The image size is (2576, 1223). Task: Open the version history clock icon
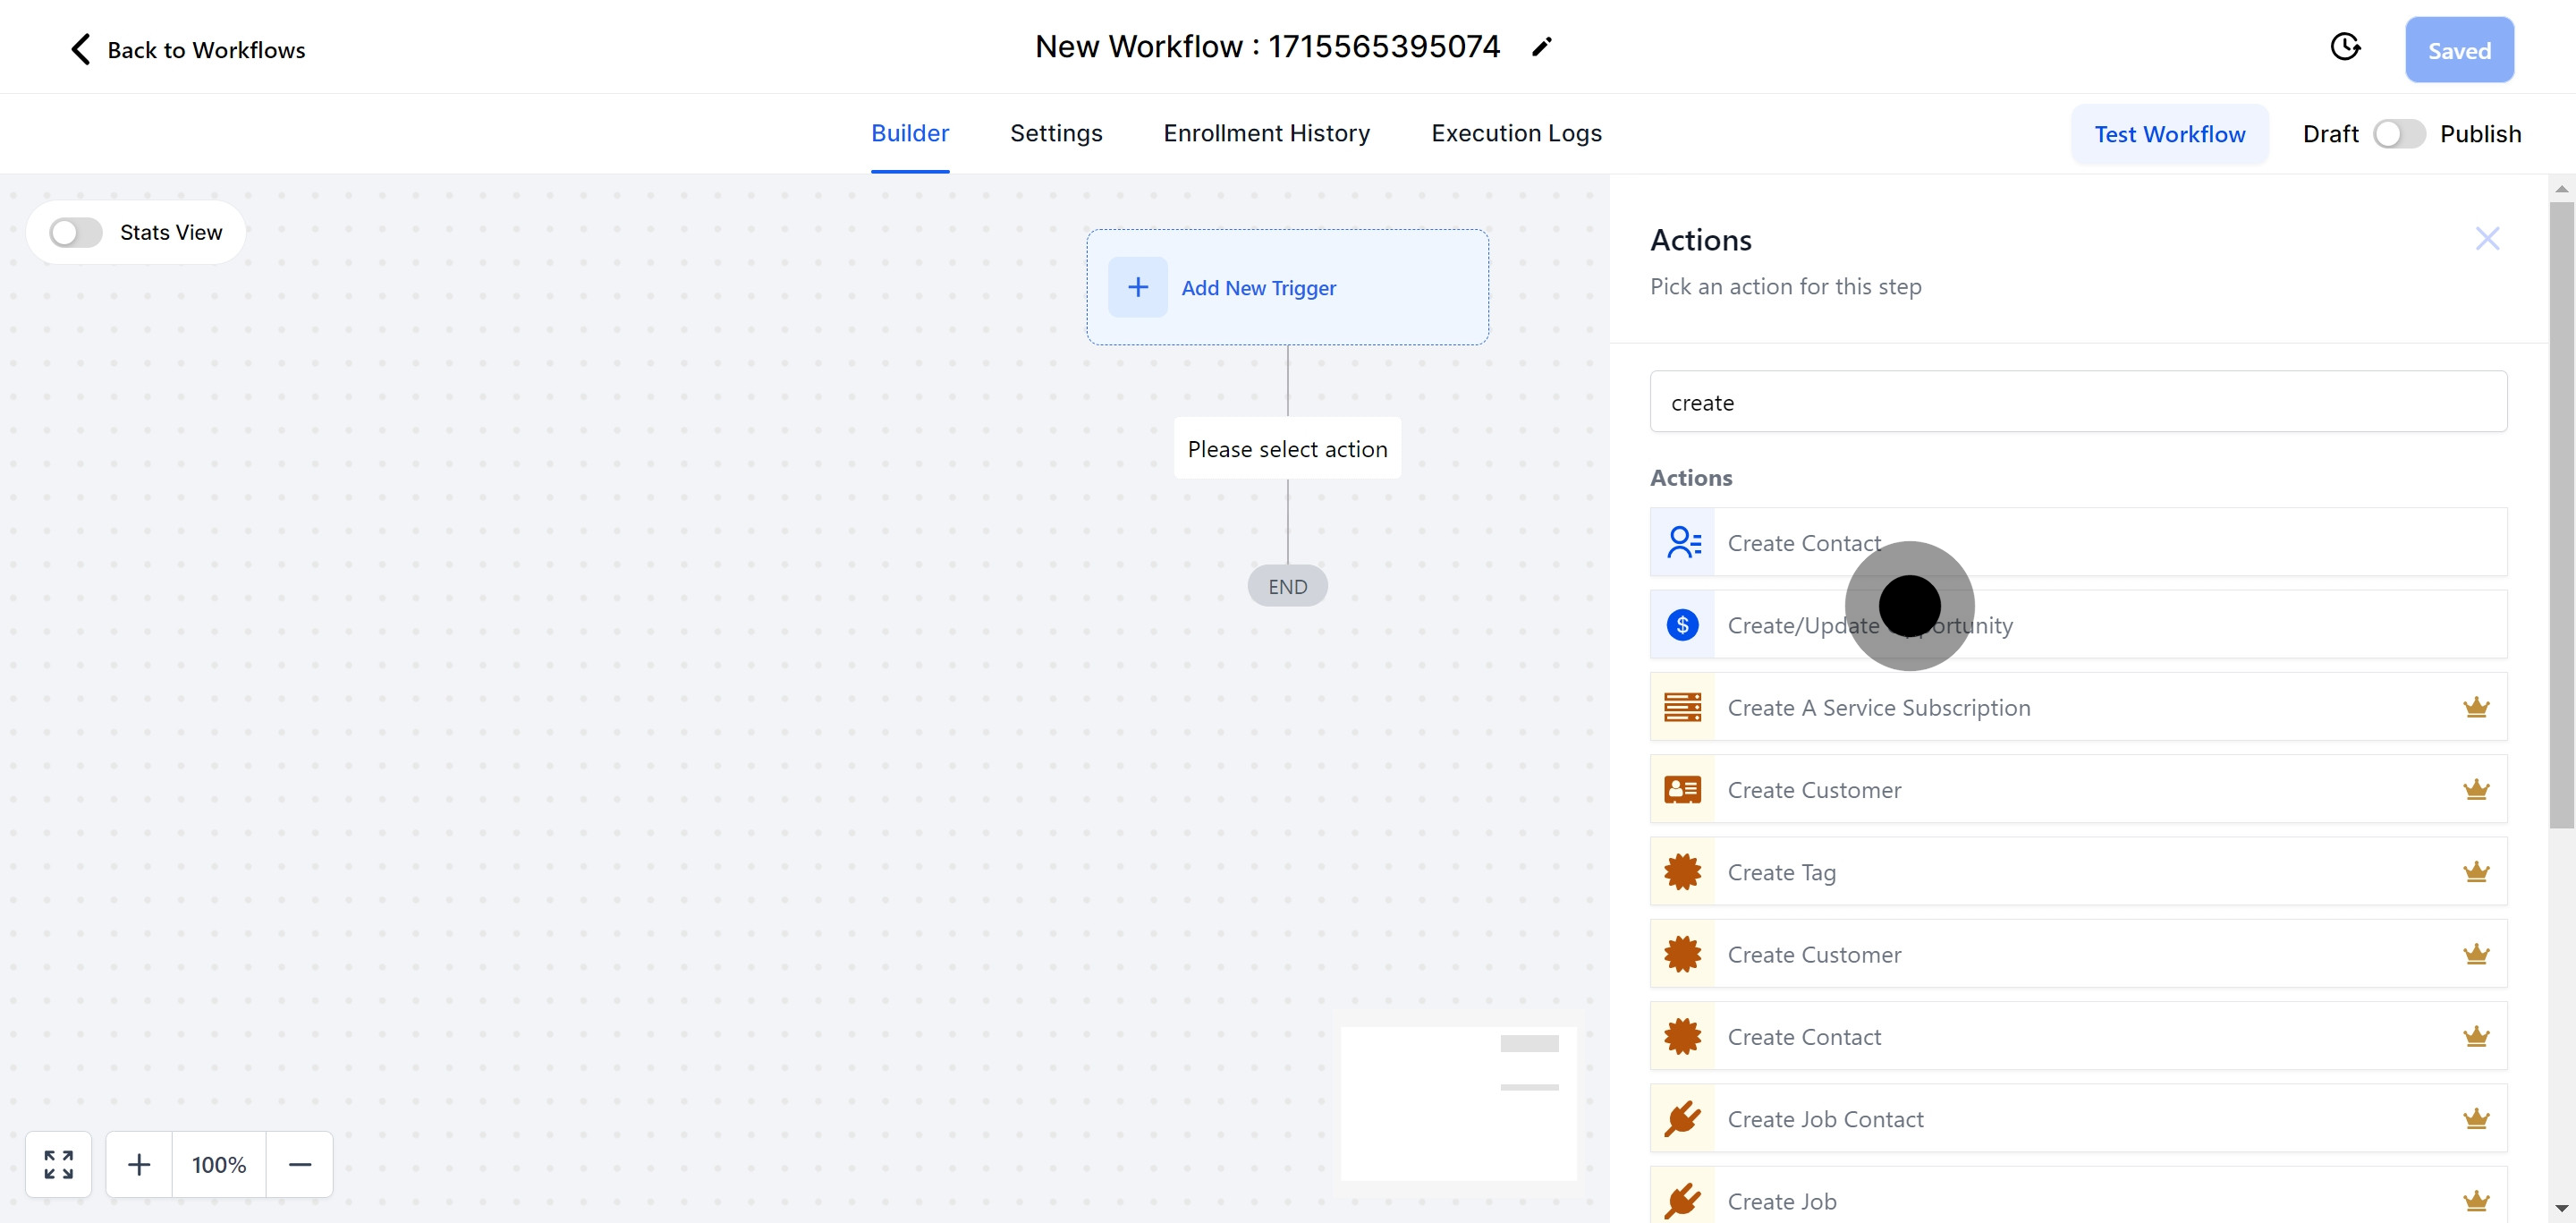pos(2345,47)
